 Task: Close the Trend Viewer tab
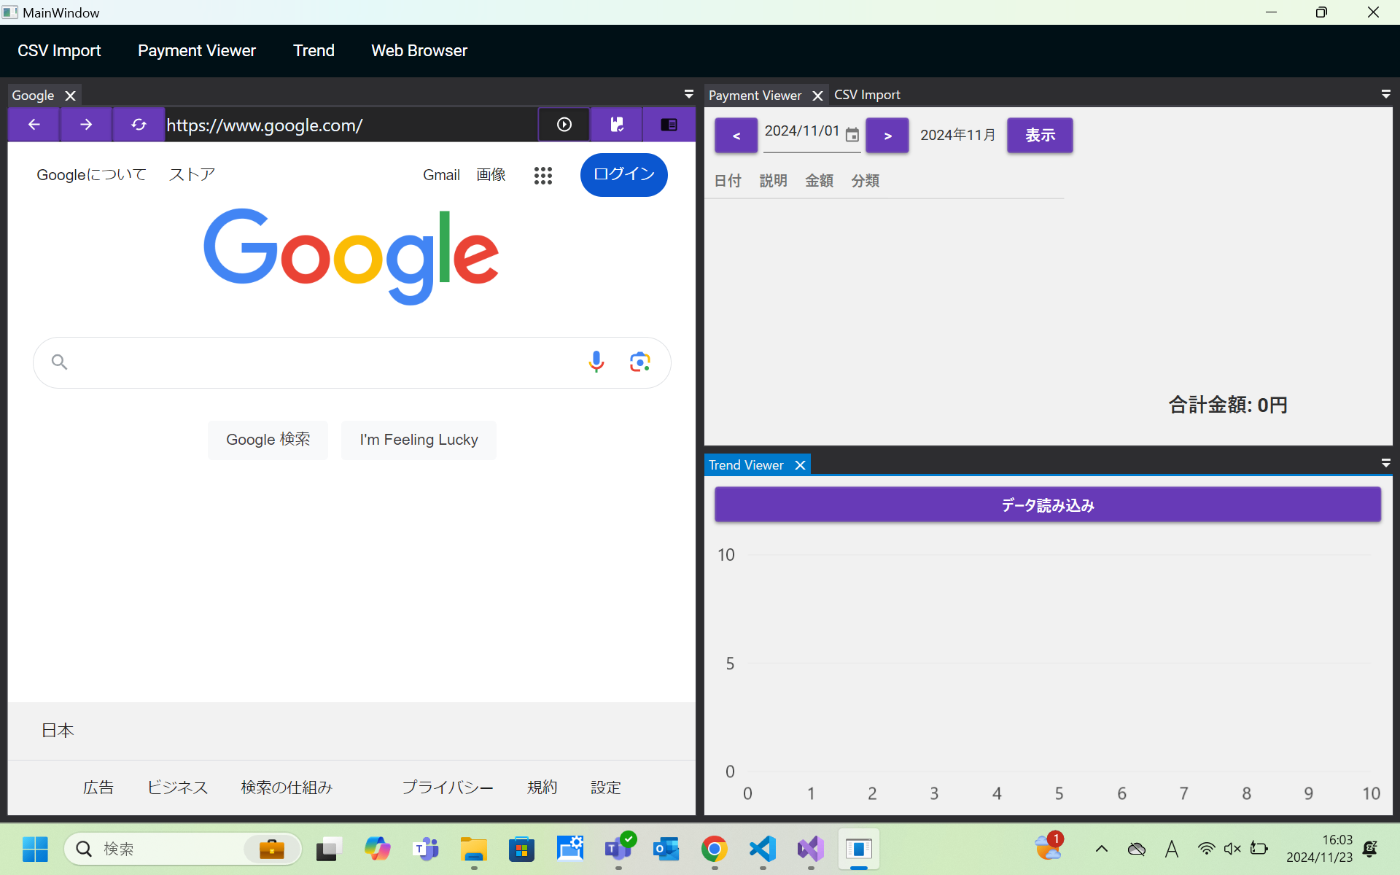tap(800, 465)
